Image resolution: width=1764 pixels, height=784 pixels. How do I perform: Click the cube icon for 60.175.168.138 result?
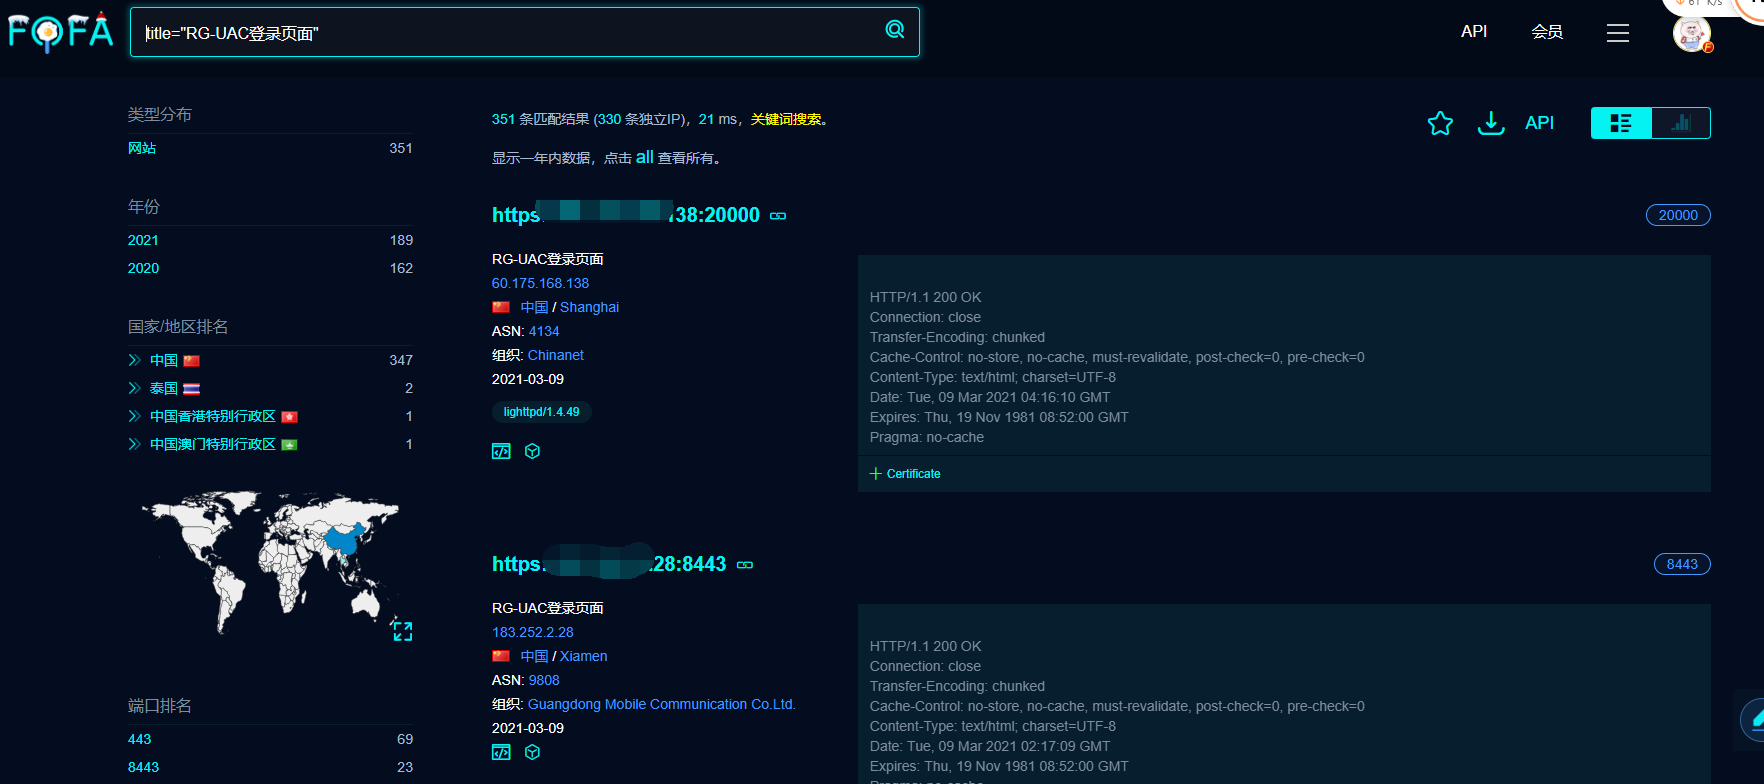tap(532, 451)
